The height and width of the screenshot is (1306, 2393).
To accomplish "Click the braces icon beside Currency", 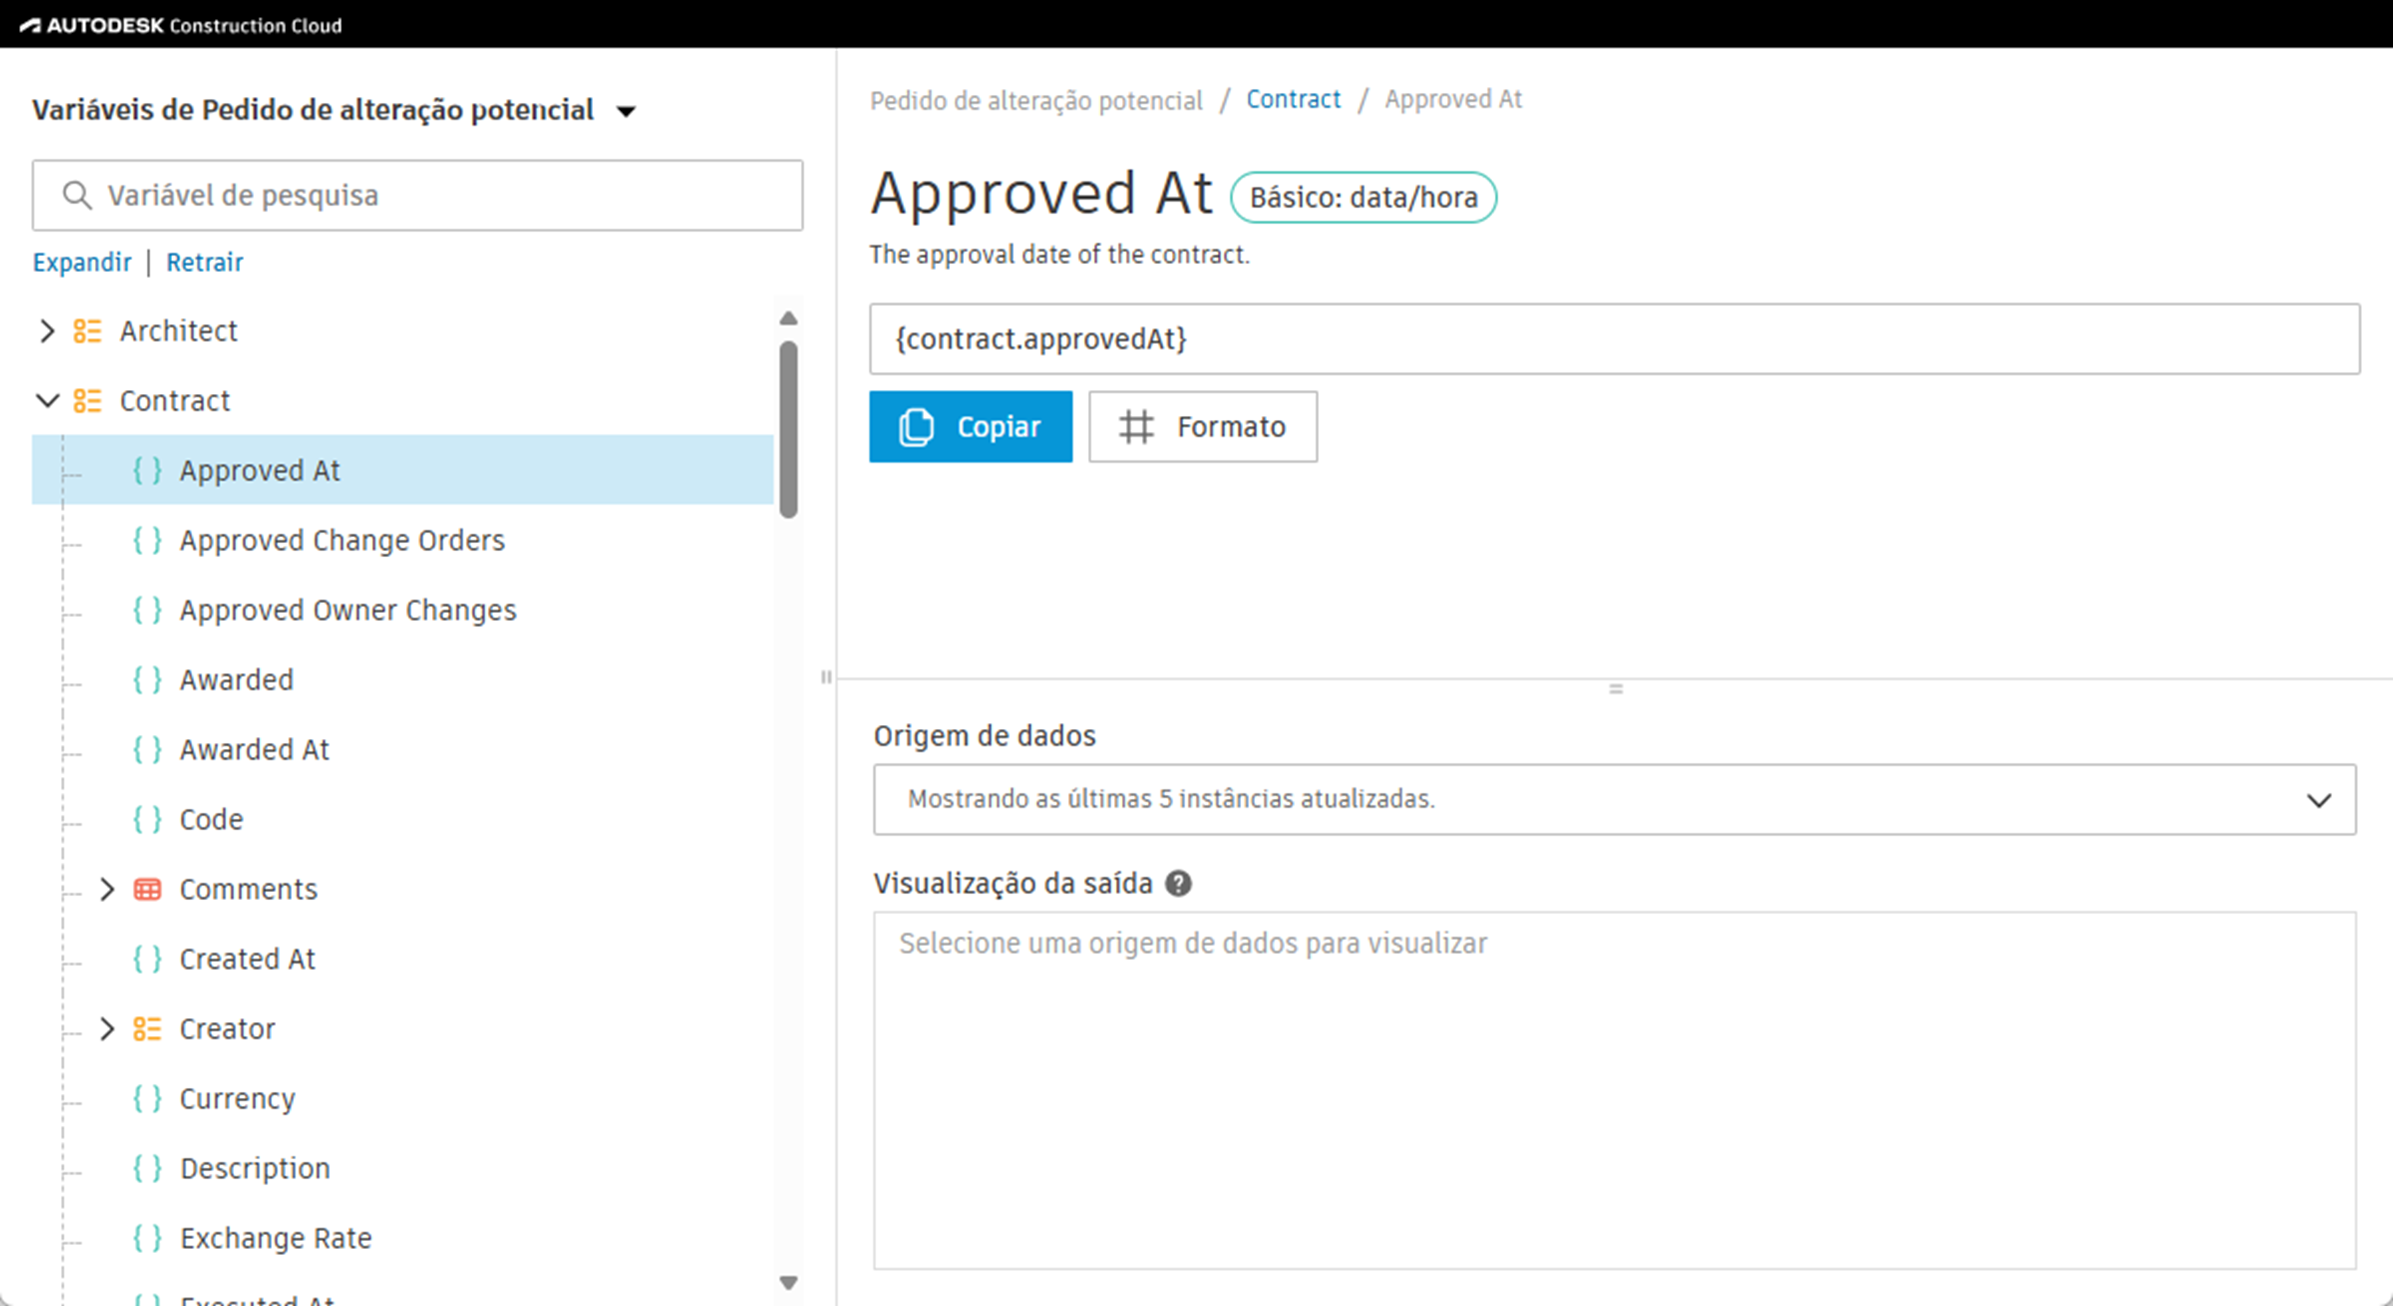I will pos(147,1099).
